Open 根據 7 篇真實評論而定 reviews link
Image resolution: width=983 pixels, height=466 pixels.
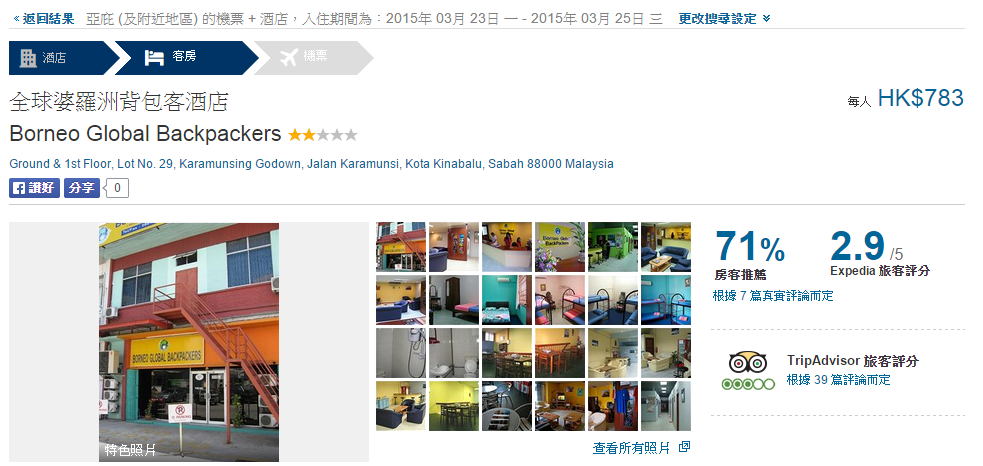tap(773, 296)
